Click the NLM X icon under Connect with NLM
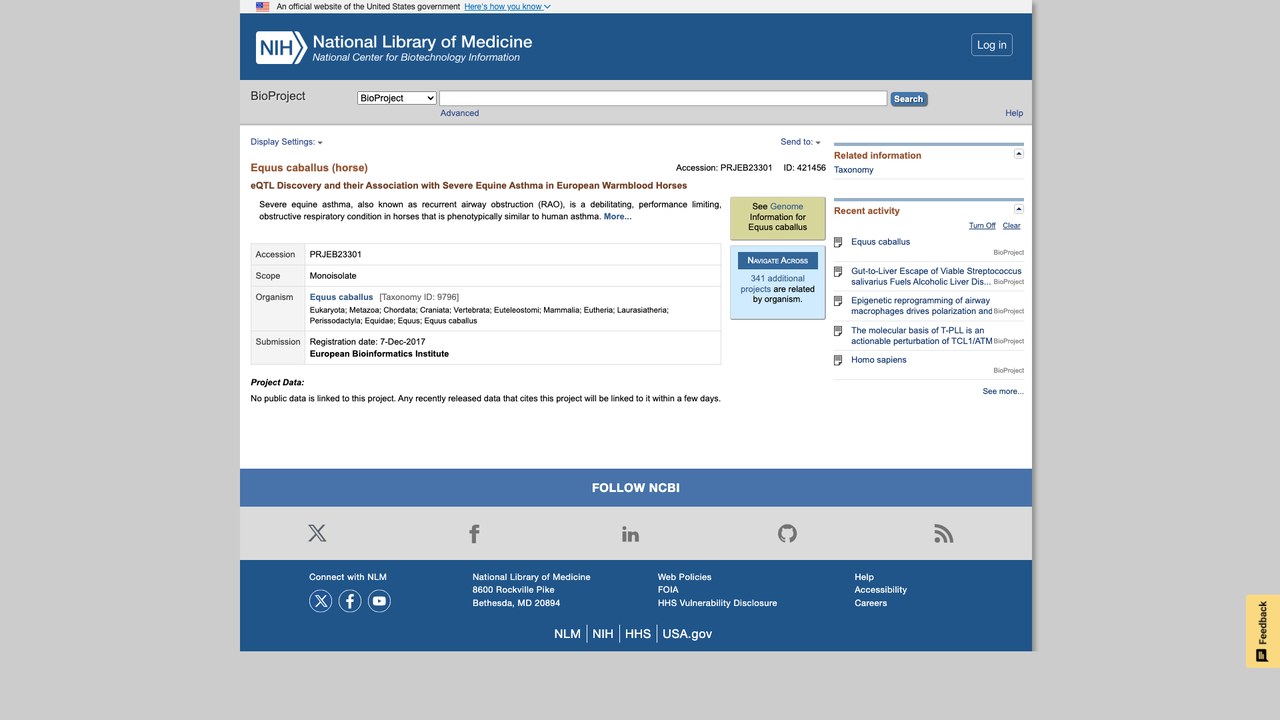 [320, 601]
